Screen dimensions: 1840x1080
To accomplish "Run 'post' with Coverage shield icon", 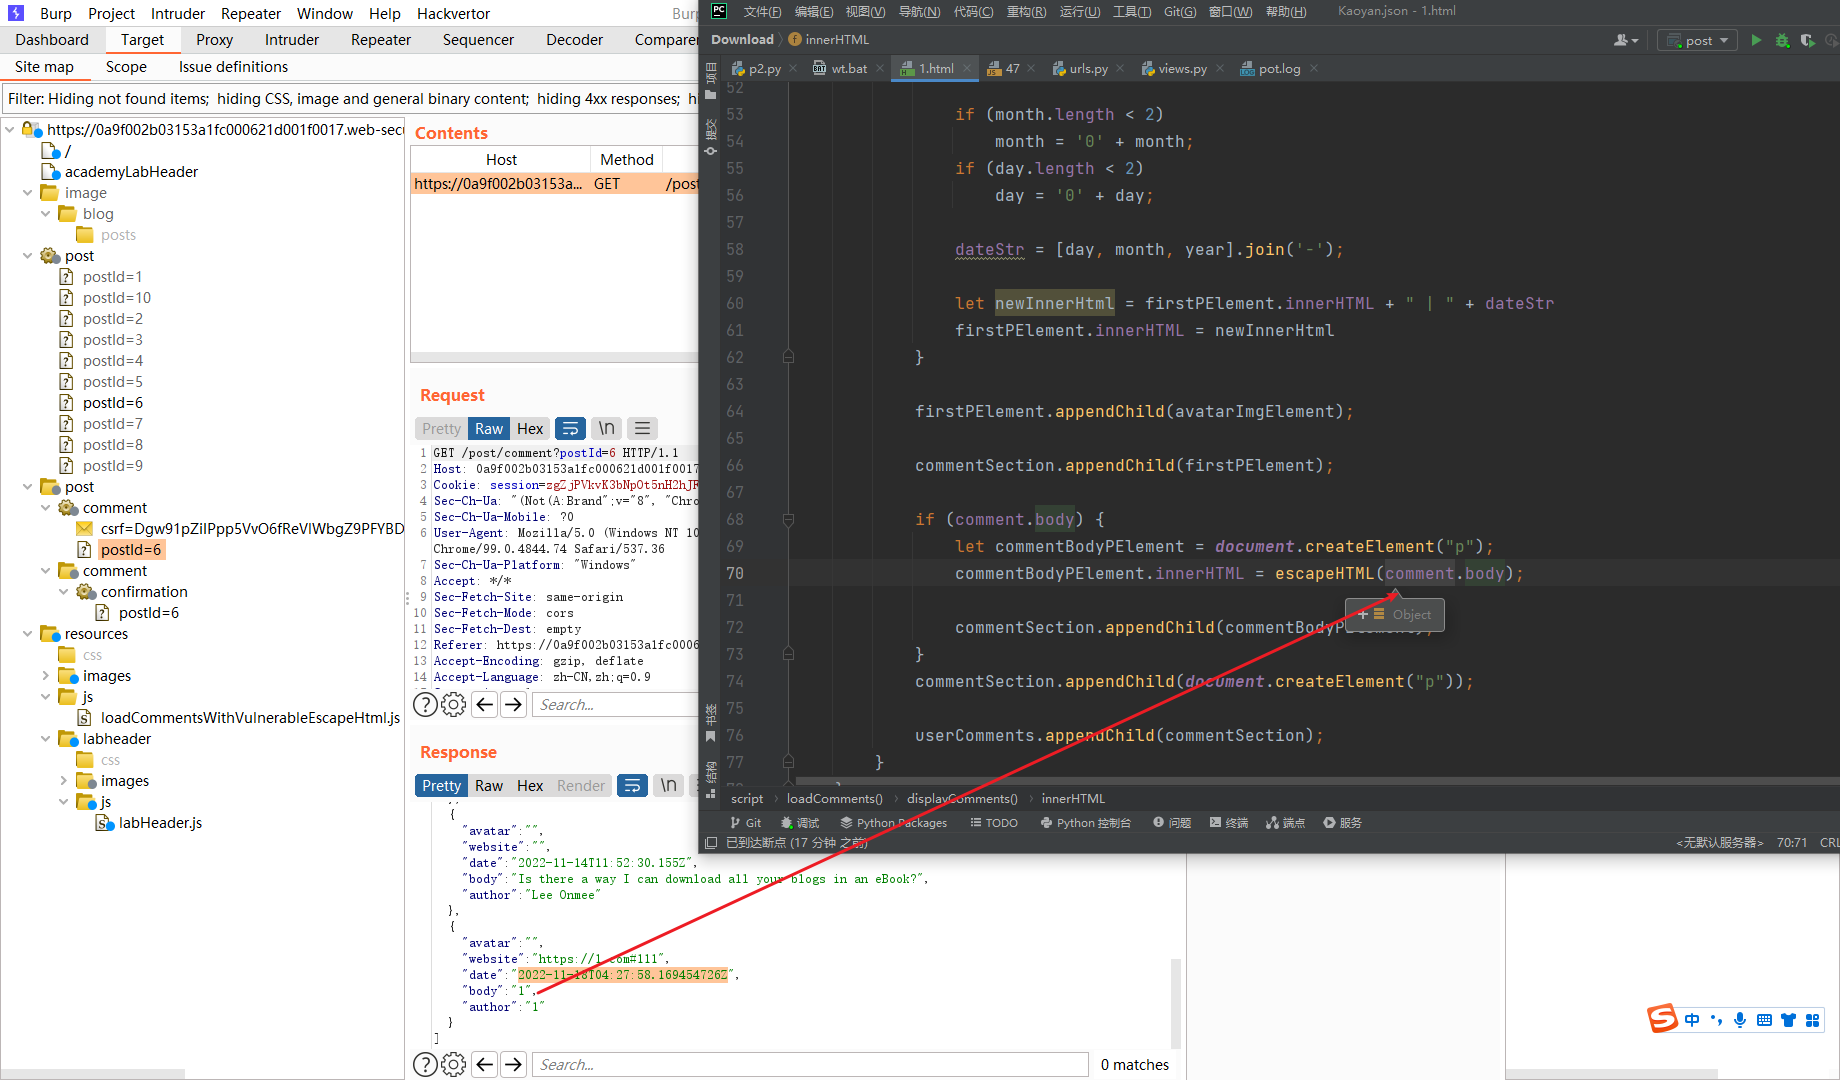I will [1807, 40].
